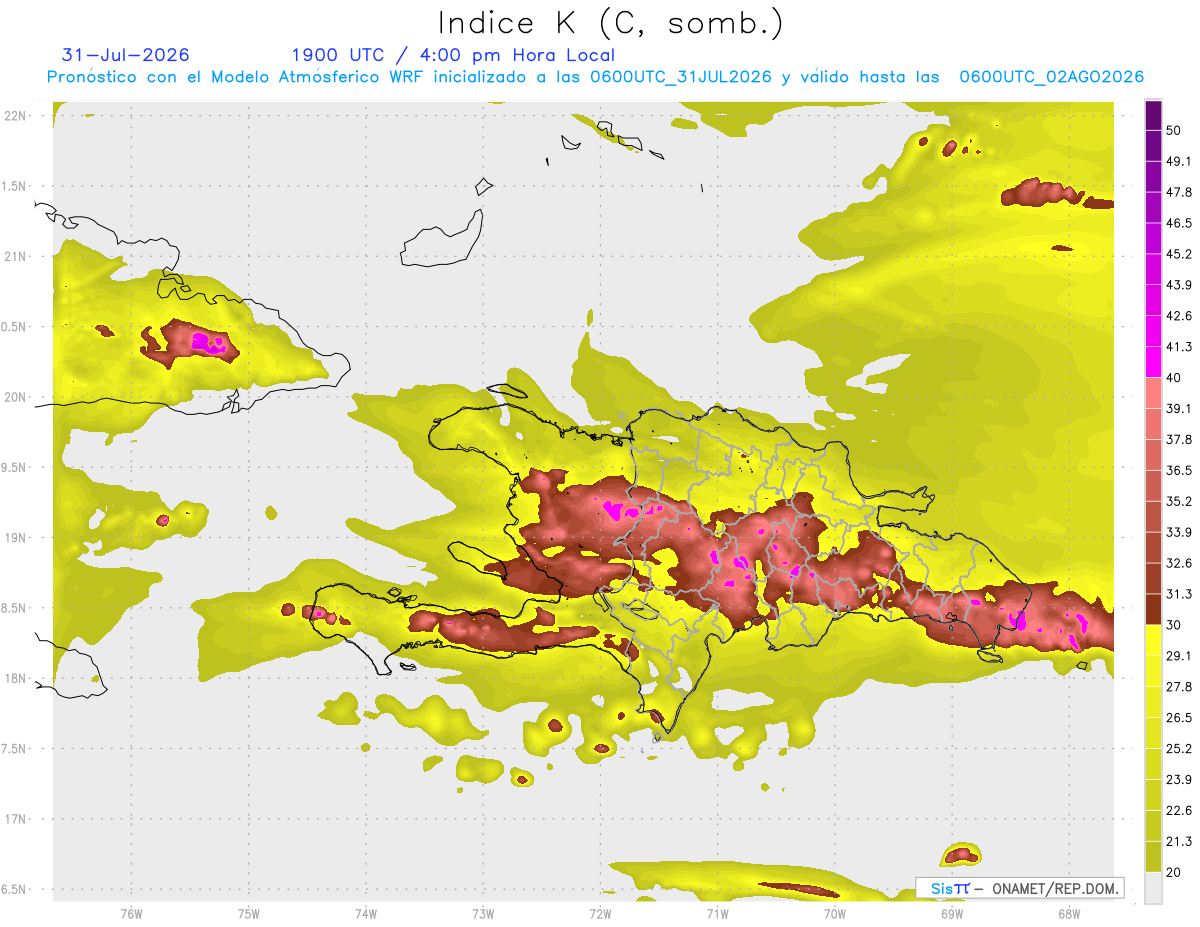This screenshot has width=1200, height=927.
Task: Pick the dark brown legend swatch between 30 and 31.3
Action: tap(1153, 609)
